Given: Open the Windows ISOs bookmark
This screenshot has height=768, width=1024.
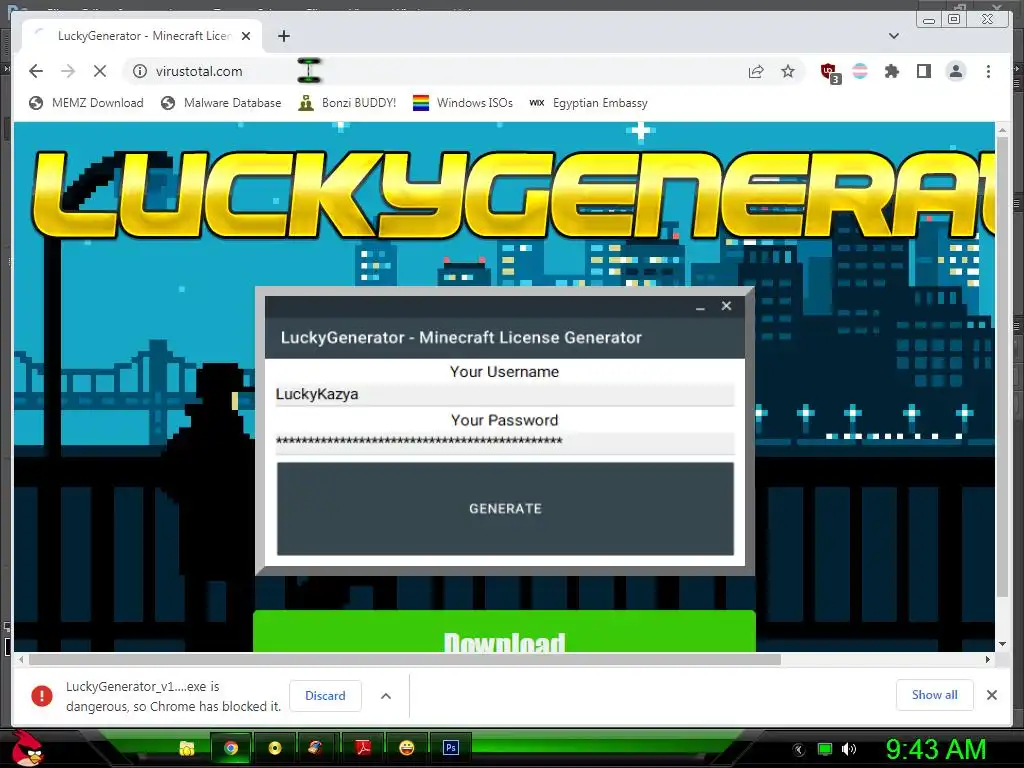Looking at the screenshot, I should click(x=463, y=103).
